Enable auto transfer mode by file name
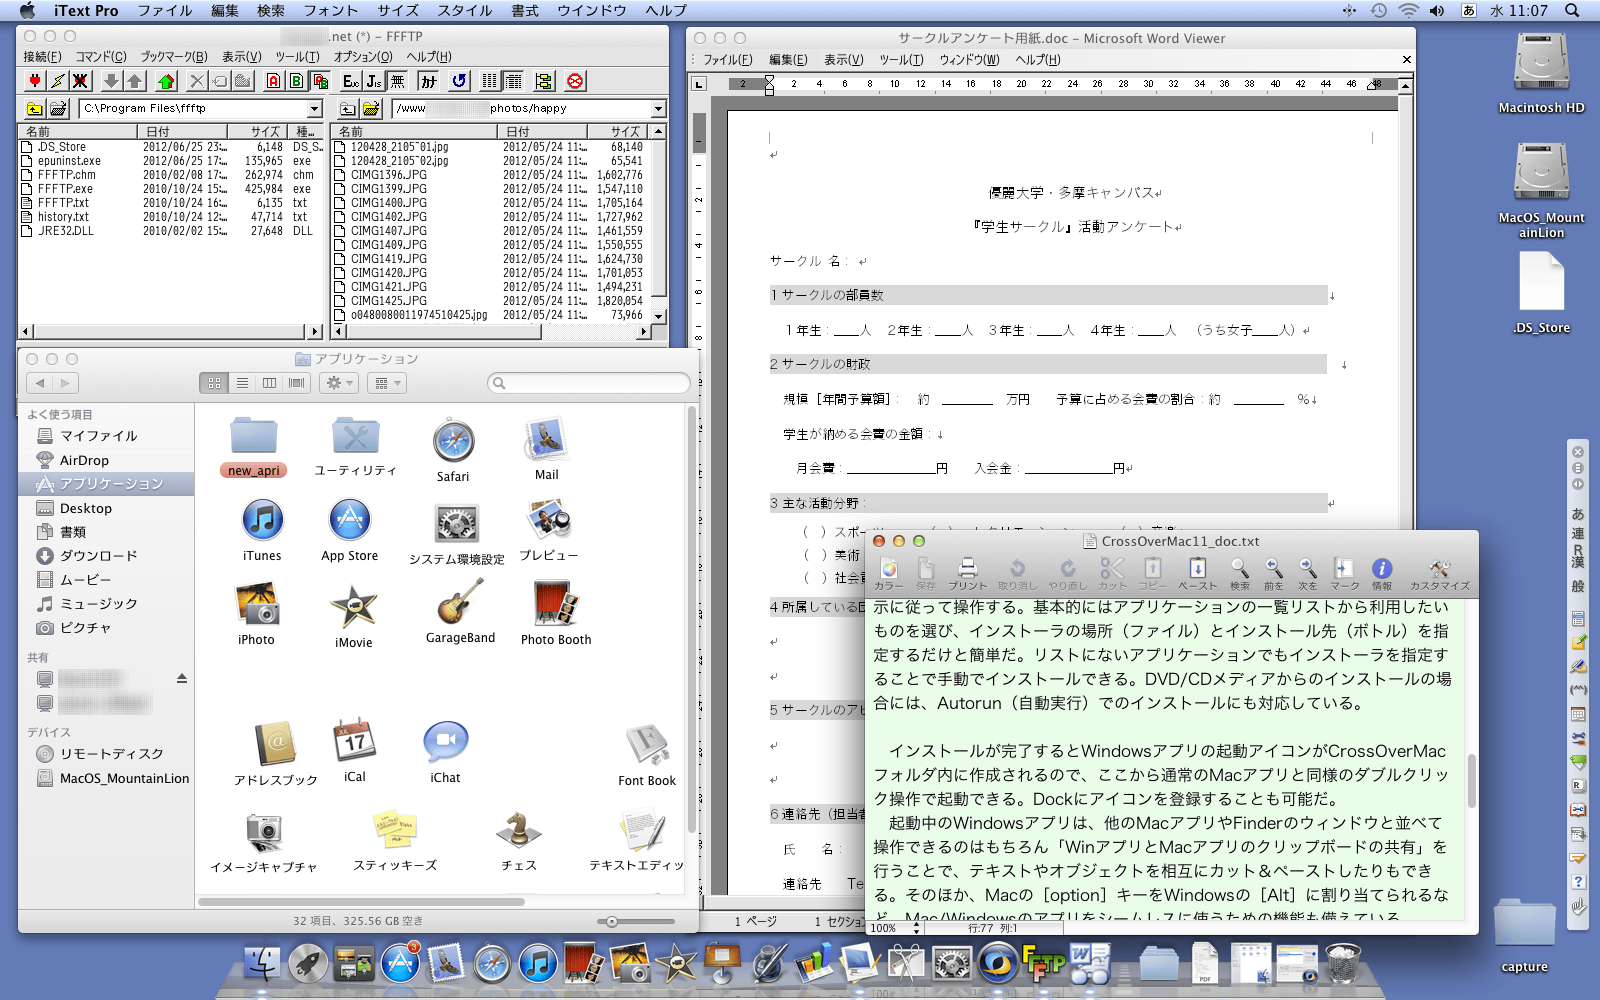 point(320,81)
